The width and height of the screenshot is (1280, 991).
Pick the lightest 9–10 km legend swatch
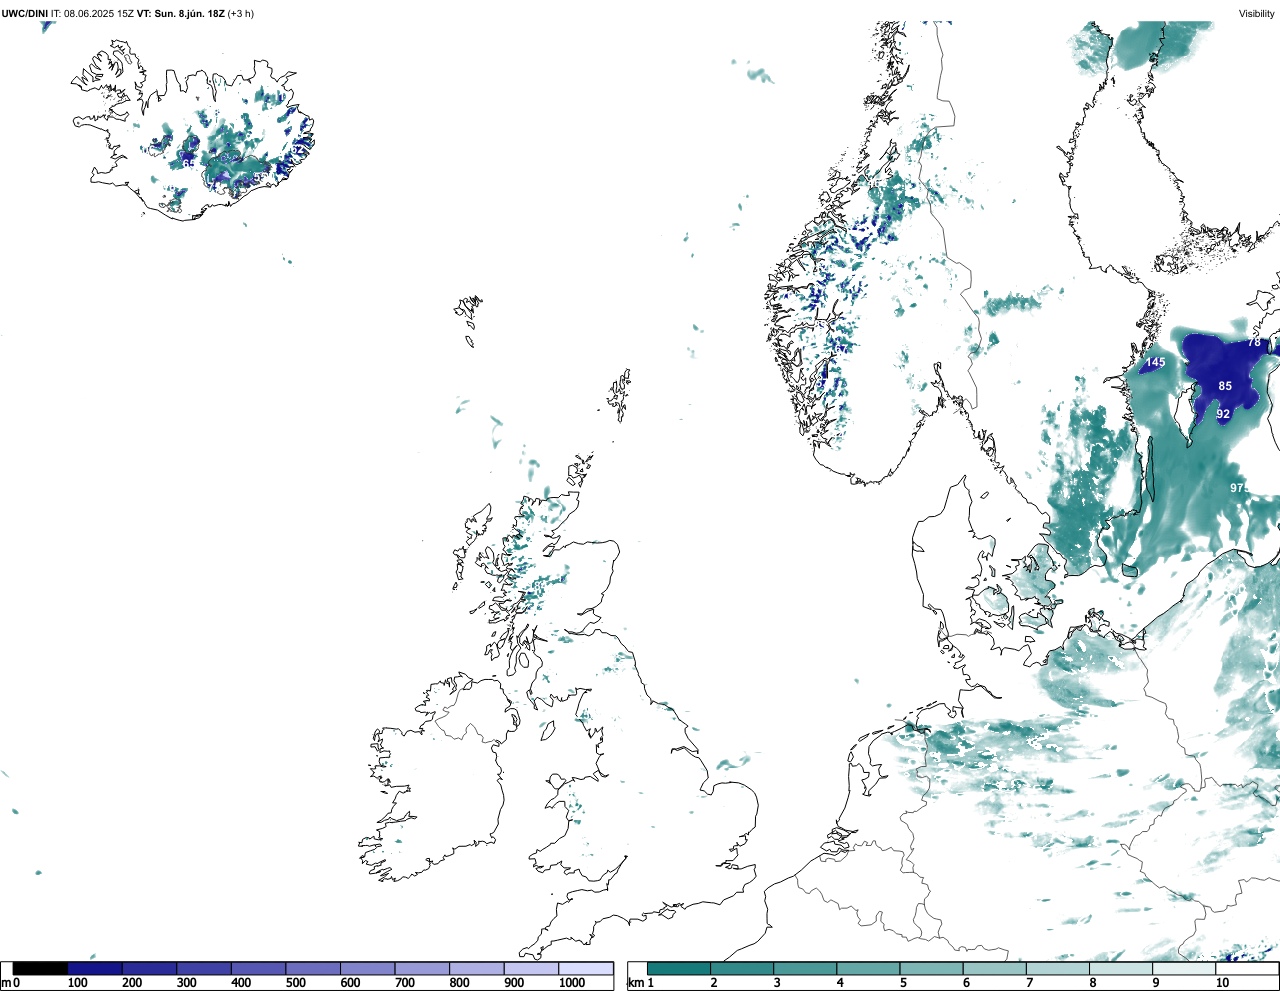[x=1183, y=969]
